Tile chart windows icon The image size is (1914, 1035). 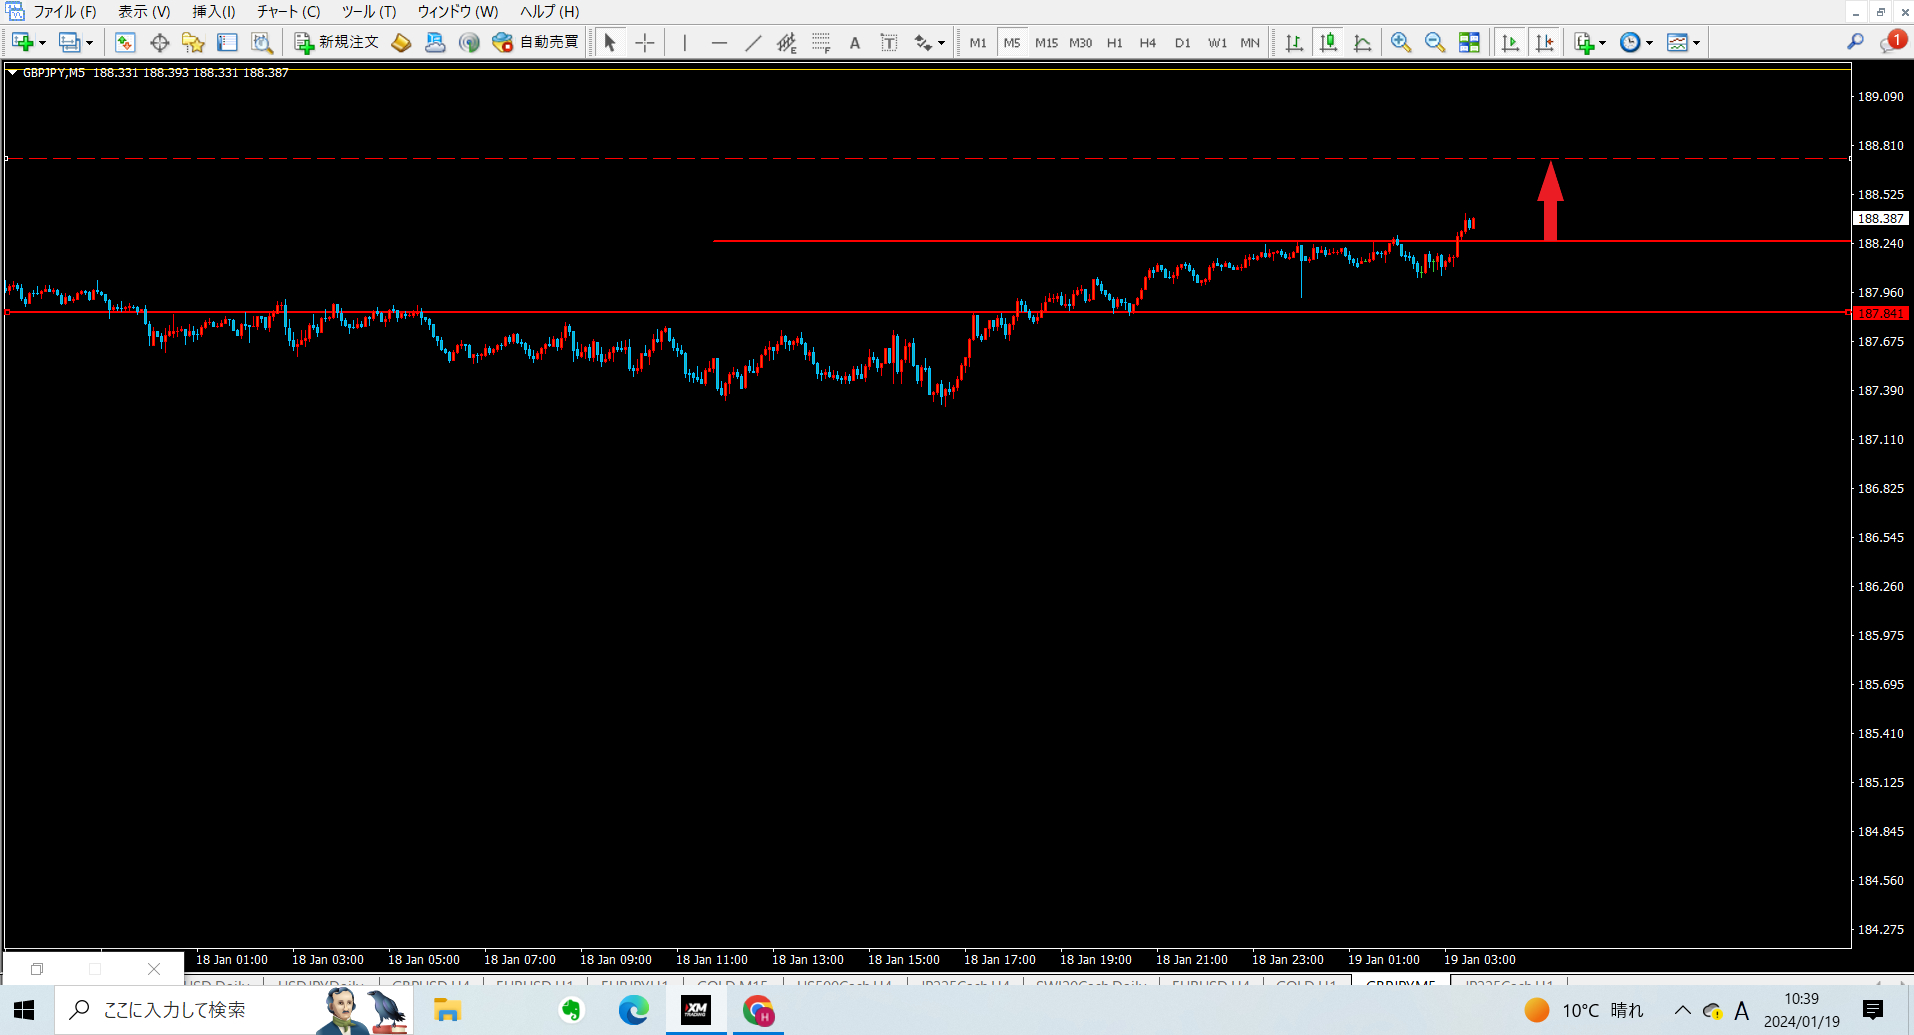1469,42
